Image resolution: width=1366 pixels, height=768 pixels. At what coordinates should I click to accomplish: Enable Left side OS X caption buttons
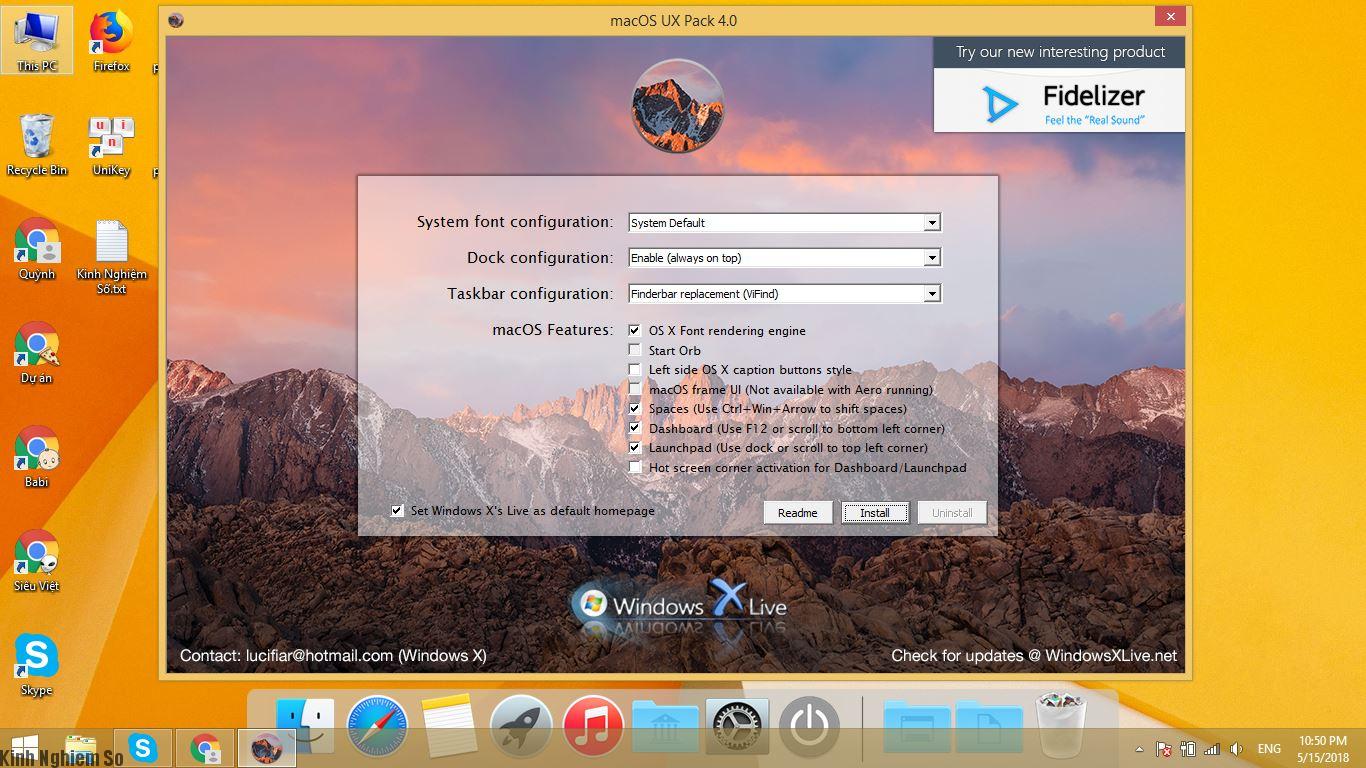[x=635, y=369]
